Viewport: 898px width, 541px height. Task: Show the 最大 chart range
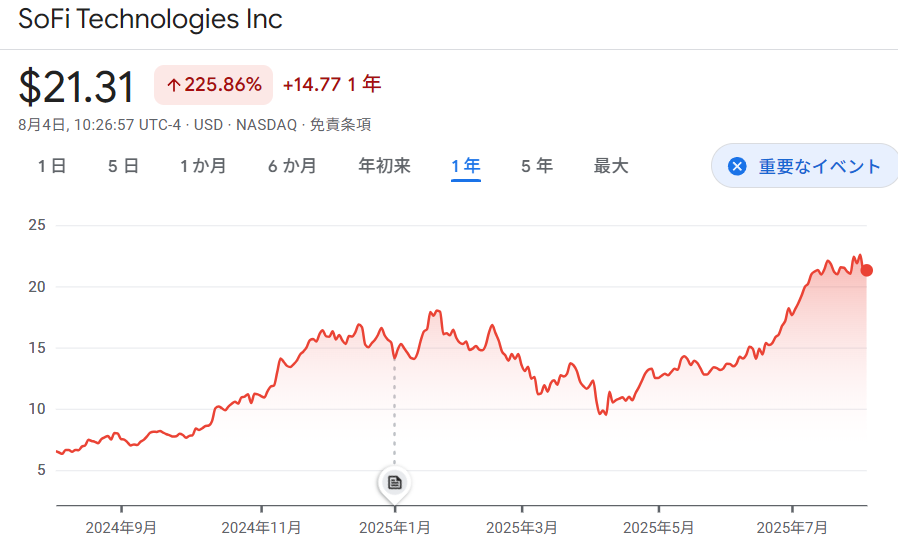point(611,166)
